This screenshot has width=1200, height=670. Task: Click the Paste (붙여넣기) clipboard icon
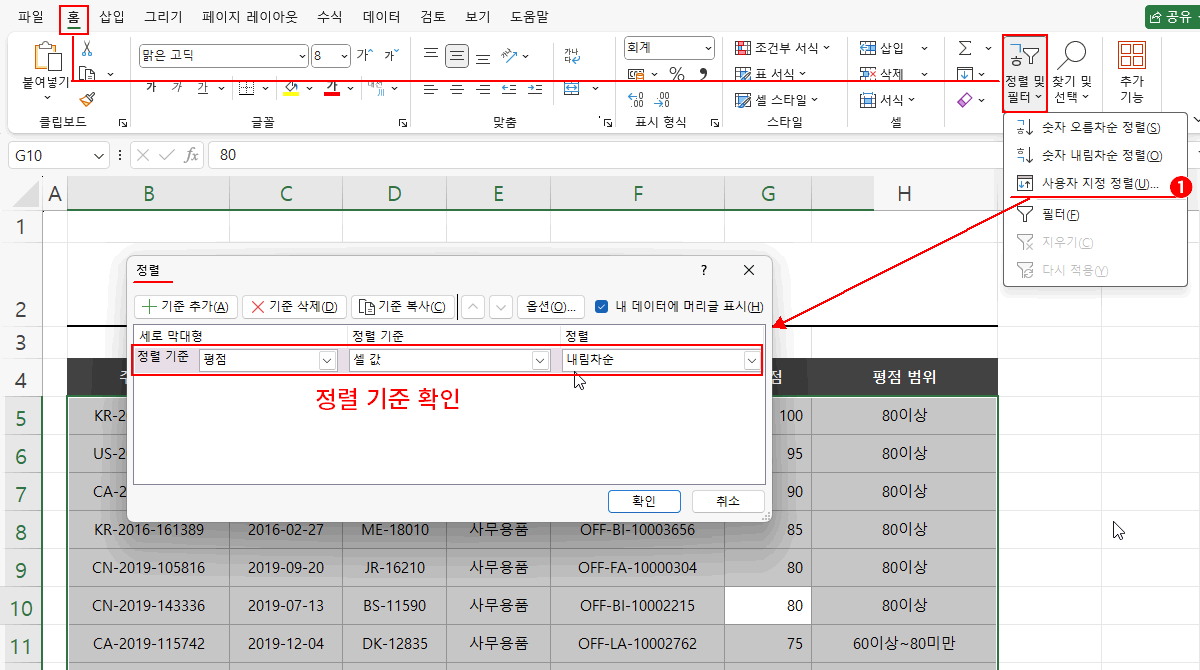click(x=47, y=58)
